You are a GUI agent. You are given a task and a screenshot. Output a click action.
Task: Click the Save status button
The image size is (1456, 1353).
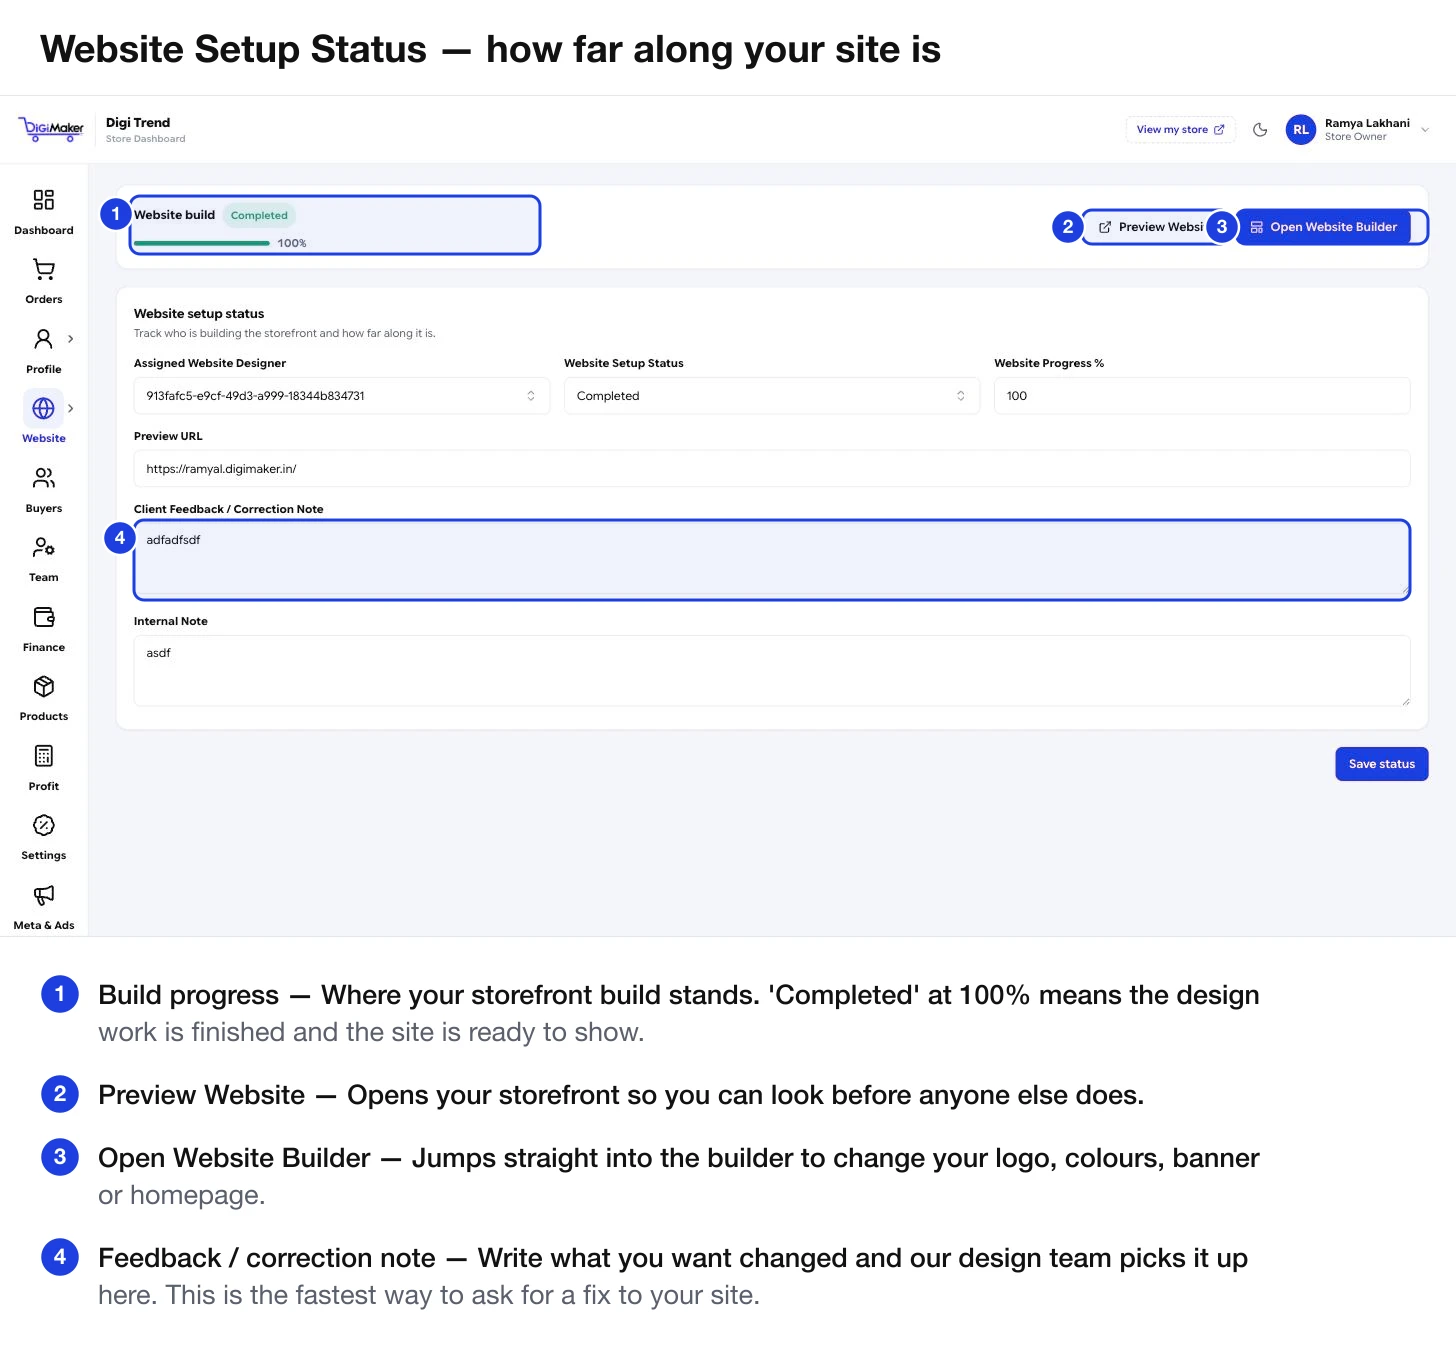tap(1382, 764)
